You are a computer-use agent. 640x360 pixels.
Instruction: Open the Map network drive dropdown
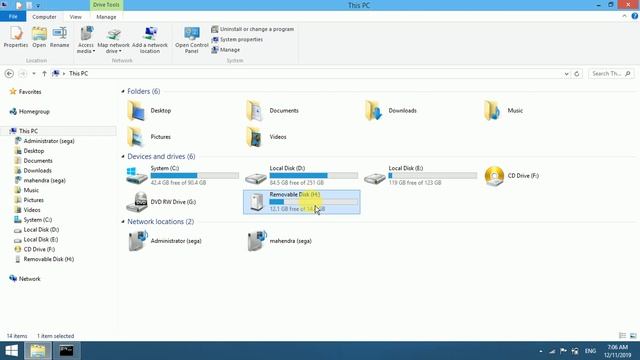113,40
